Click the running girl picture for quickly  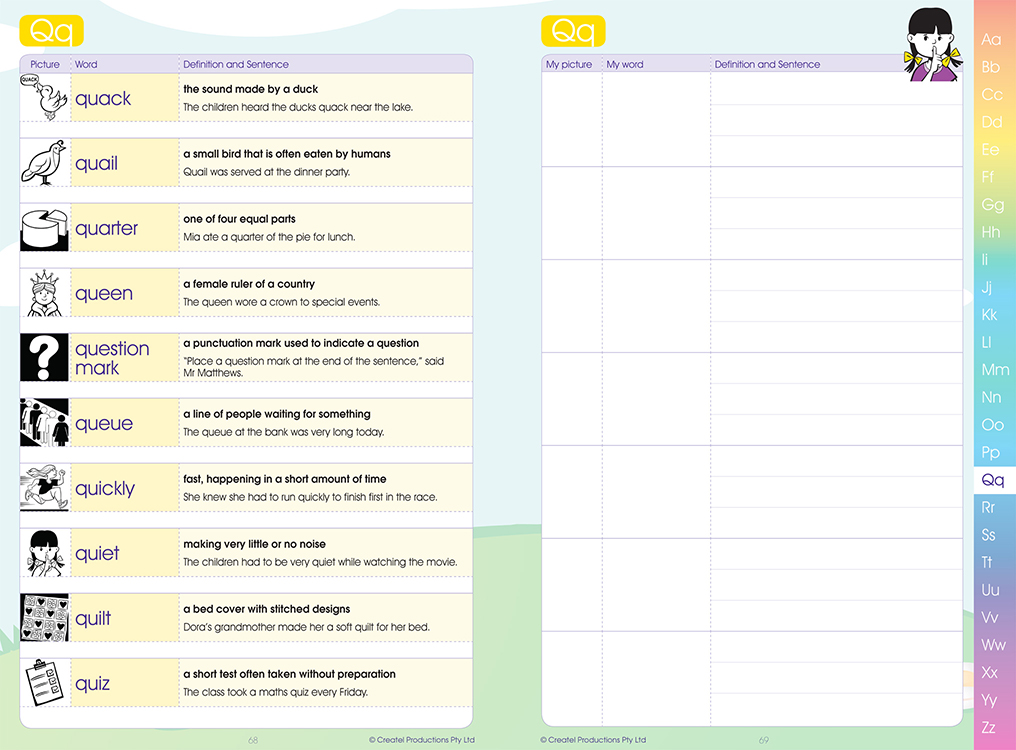coord(44,488)
